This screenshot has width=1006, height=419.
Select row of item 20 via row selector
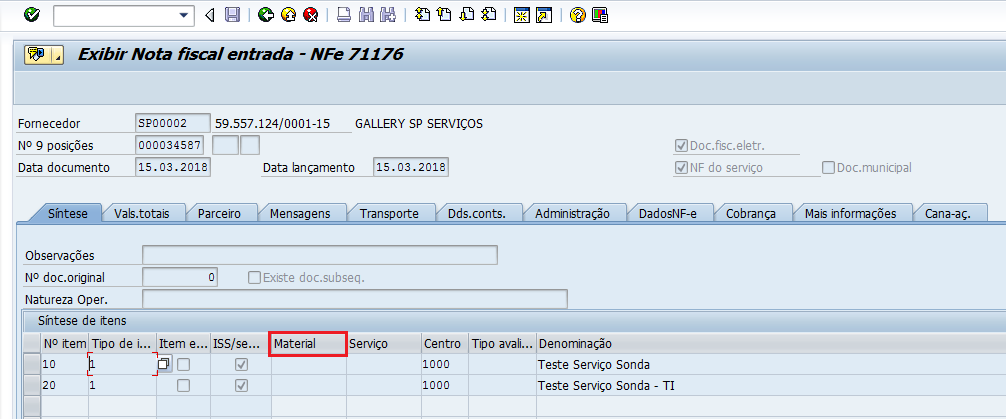pos(32,386)
